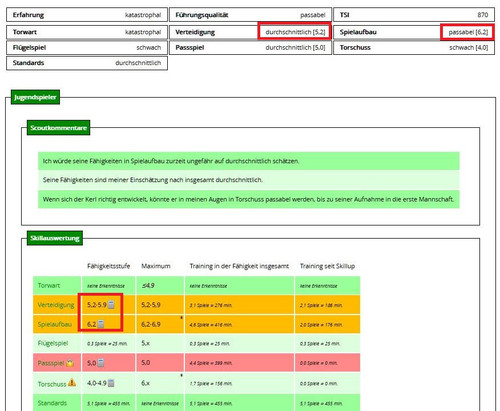Viewport: 500px width, 411px height.
Task: Click the Torwart row label in skill table
Action: 49,285
